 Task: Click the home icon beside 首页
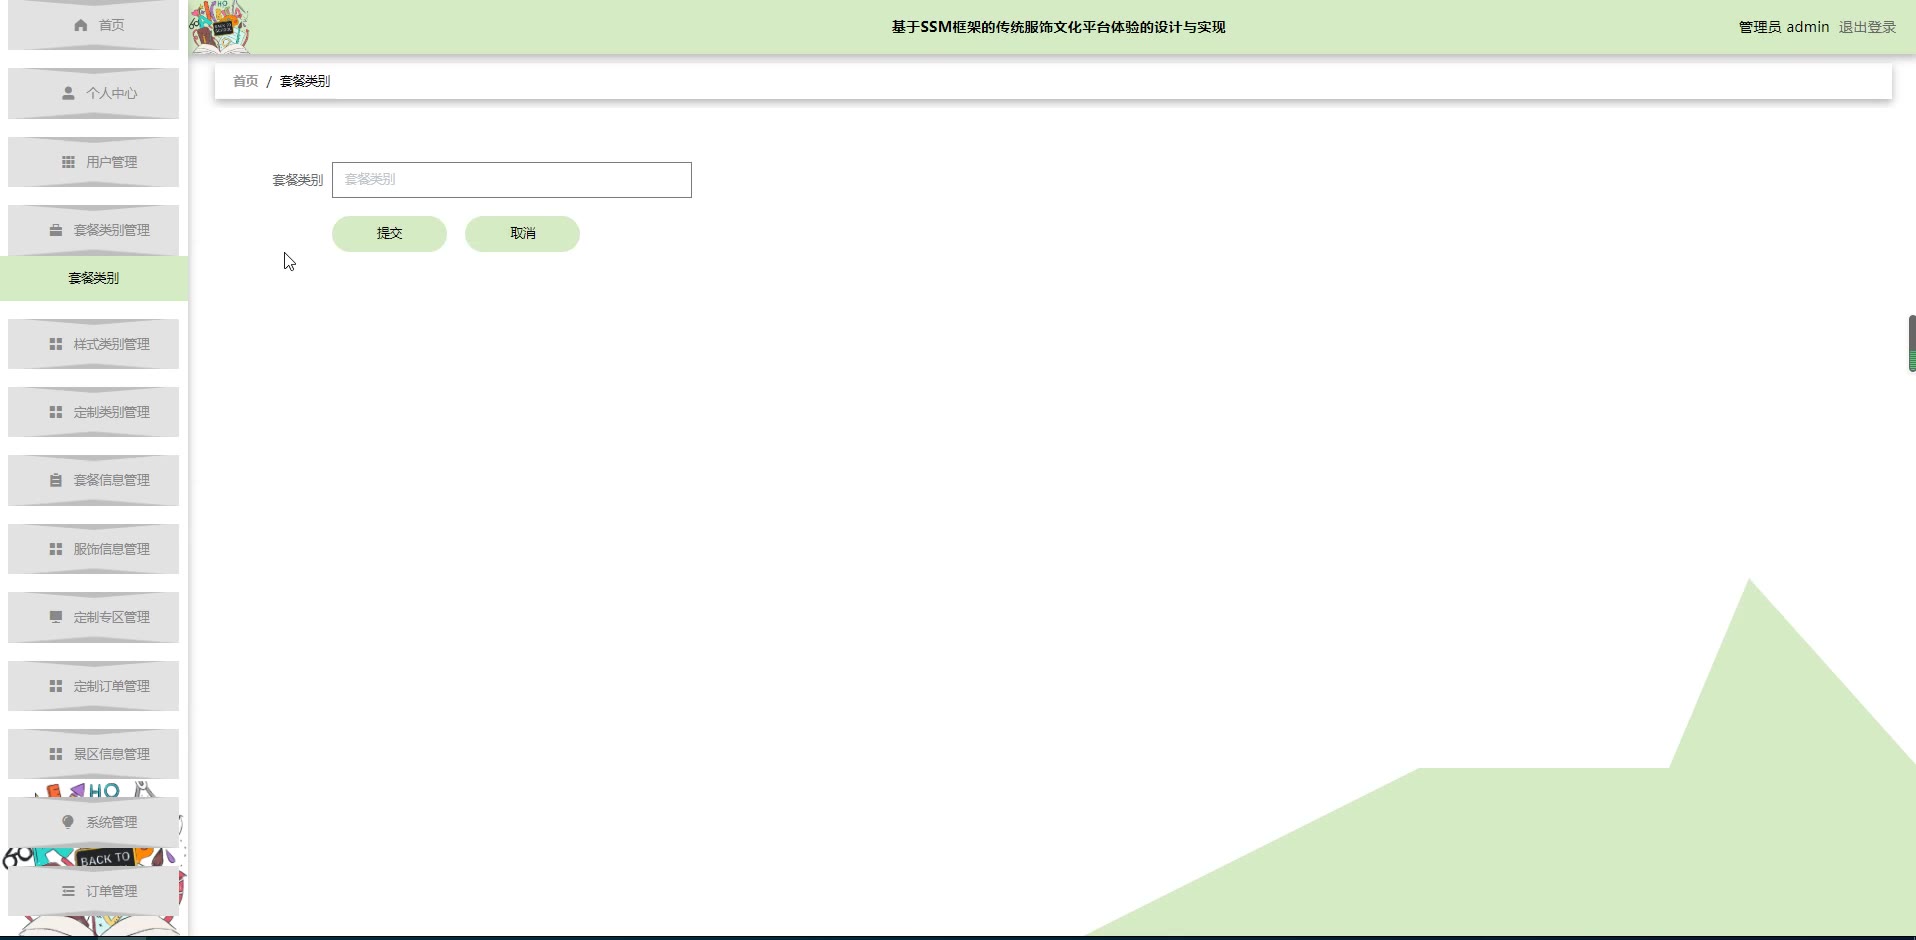click(81, 25)
